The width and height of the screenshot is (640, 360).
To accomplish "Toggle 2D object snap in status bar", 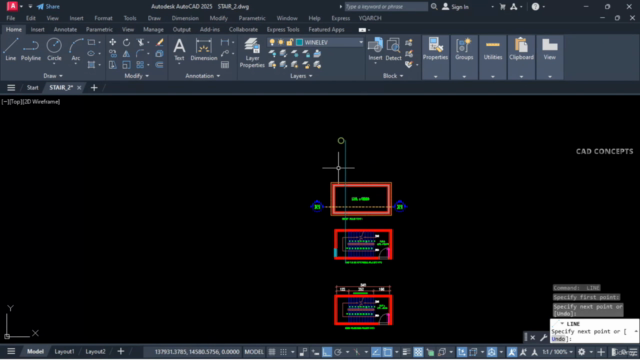I will pyautogui.click(x=387, y=352).
